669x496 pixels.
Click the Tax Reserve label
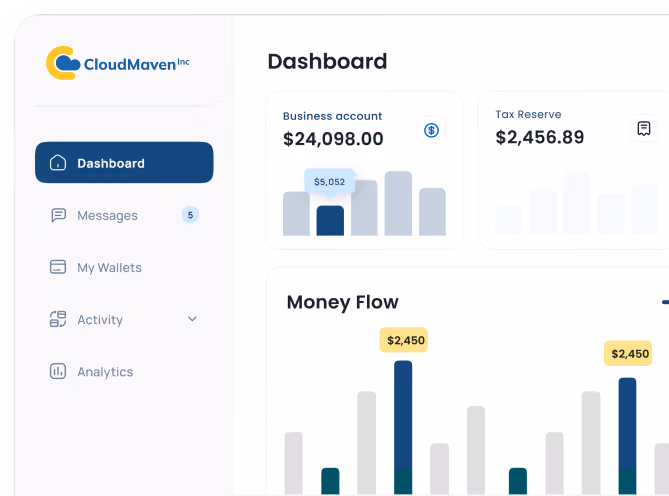(x=528, y=114)
